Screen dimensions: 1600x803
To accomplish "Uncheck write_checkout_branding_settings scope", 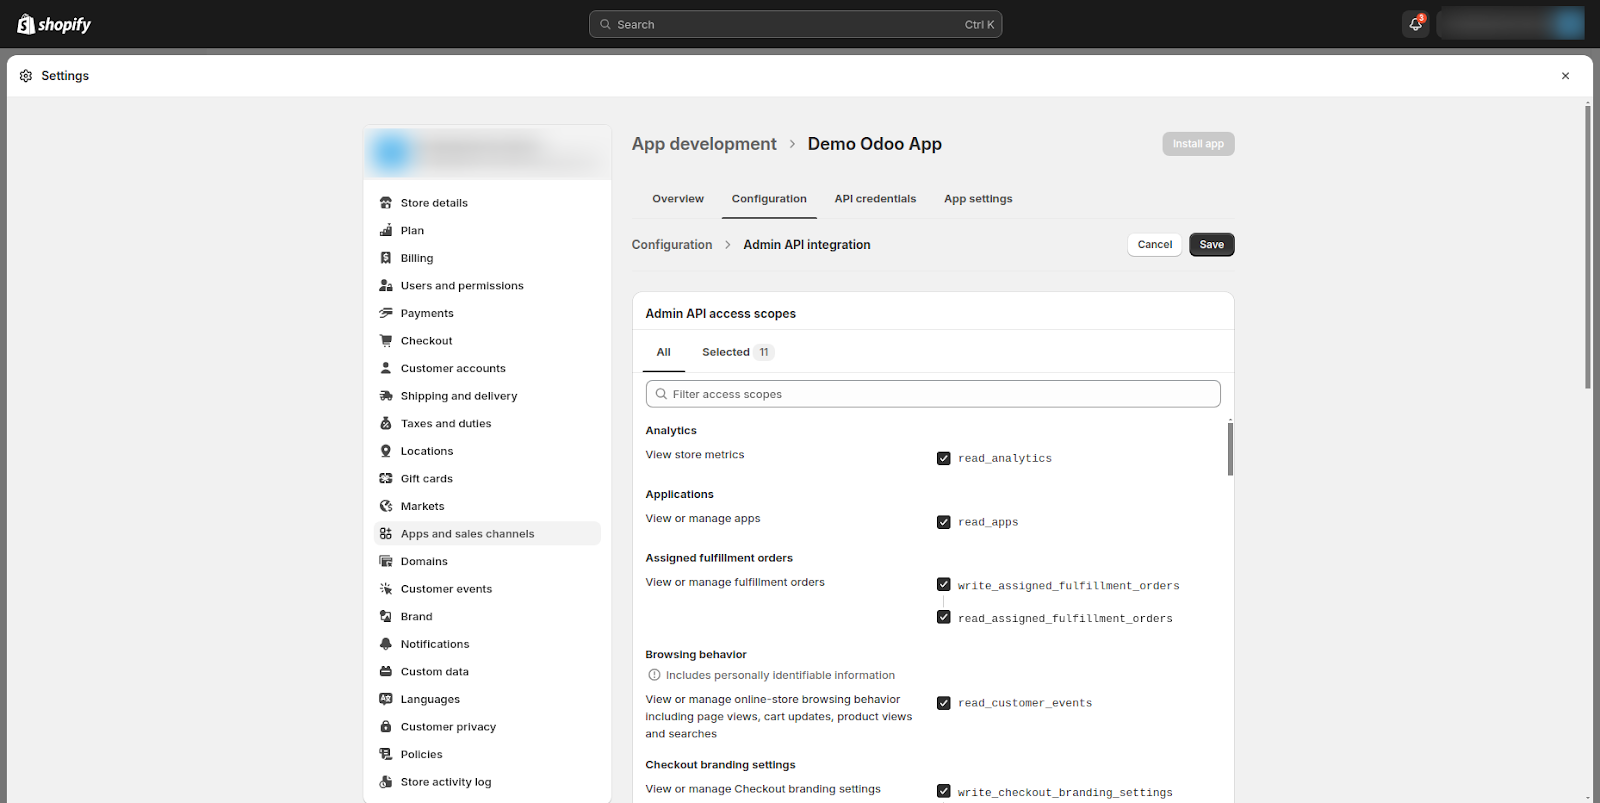I will pyautogui.click(x=943, y=791).
